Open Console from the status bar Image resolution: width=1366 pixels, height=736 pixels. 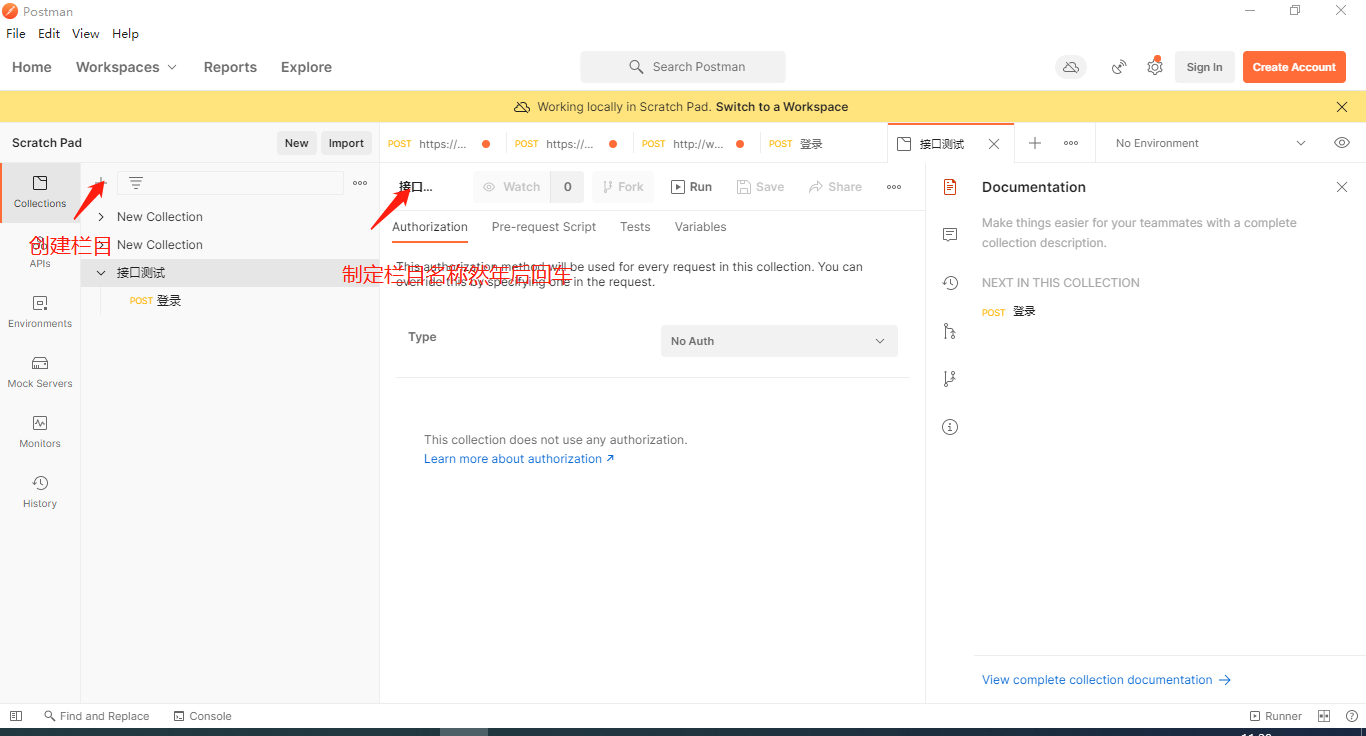[x=203, y=716]
